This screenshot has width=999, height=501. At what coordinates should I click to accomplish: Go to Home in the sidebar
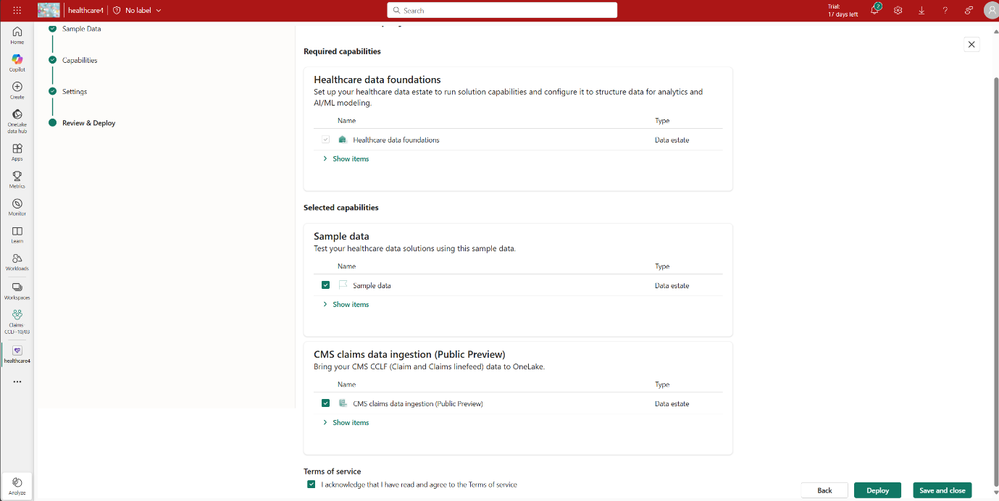17,35
